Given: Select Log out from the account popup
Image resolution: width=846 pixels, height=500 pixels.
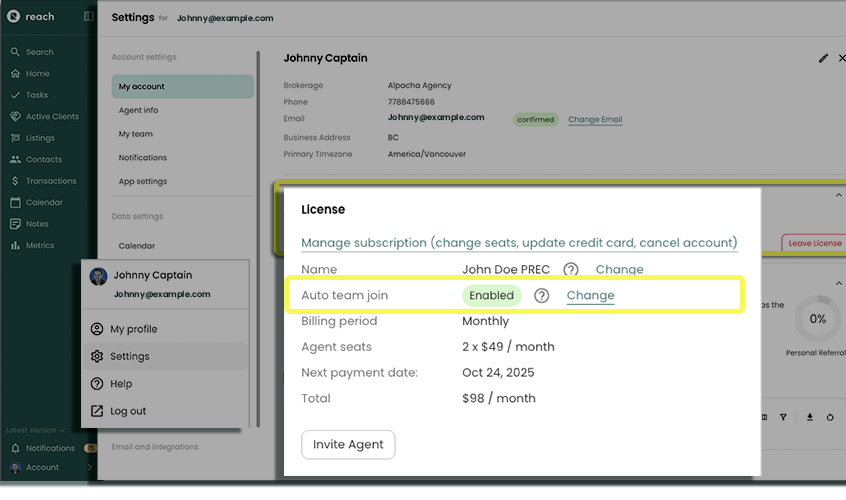Looking at the screenshot, I should coord(128,411).
